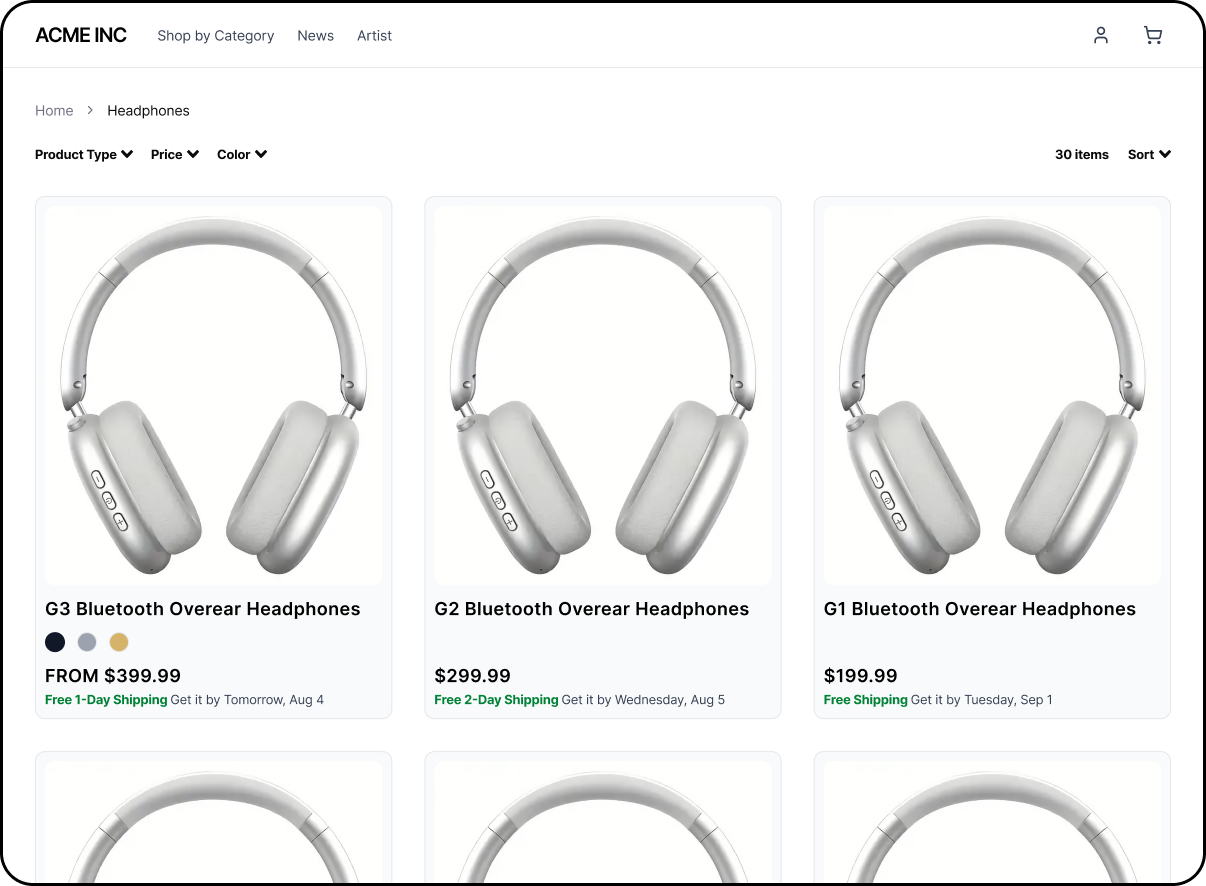Expand the Price filter dropdown

(175, 154)
